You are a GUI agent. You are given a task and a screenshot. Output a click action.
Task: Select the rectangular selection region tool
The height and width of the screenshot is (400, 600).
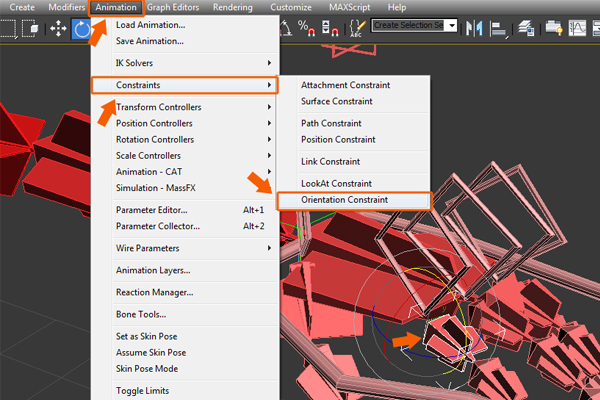click(8, 29)
